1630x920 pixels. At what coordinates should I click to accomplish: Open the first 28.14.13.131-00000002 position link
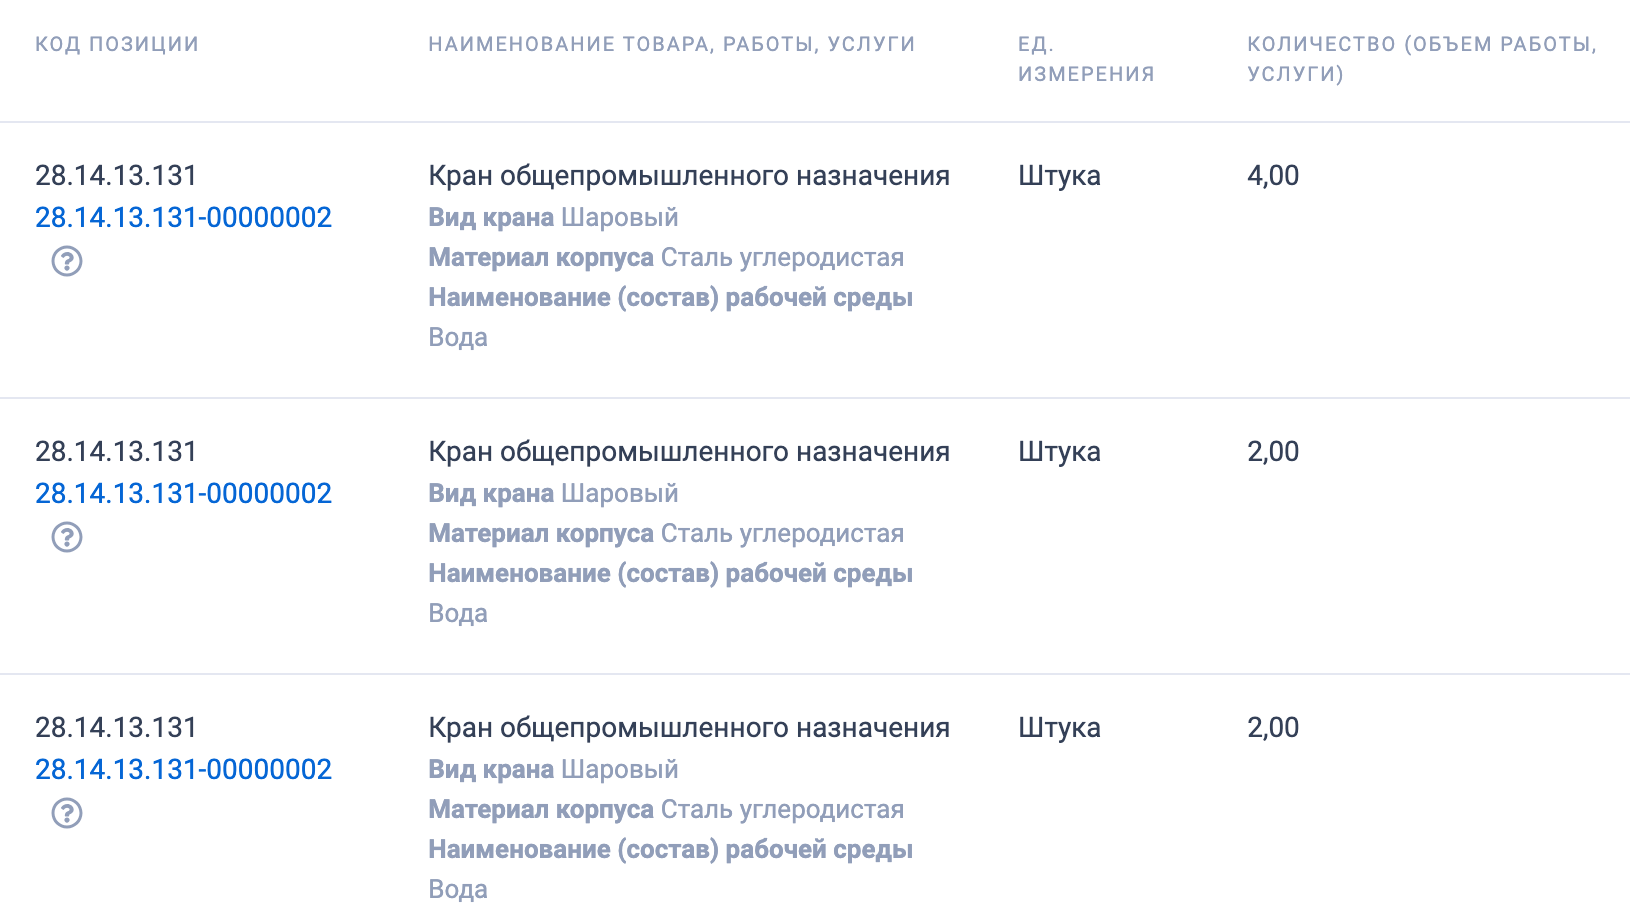[184, 216]
